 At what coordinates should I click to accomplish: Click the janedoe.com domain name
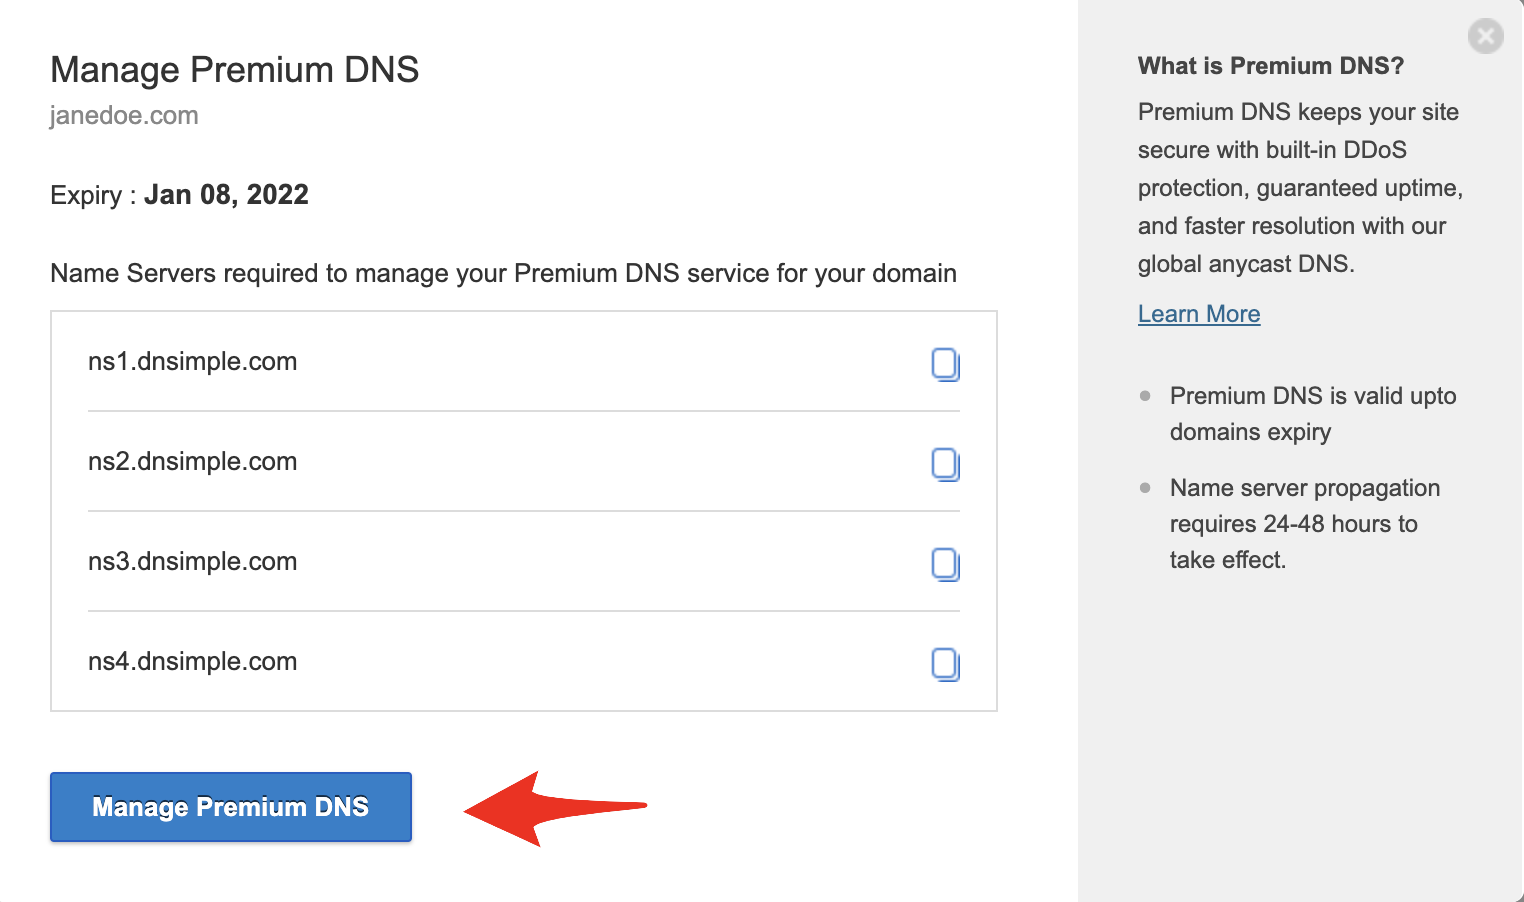124,116
